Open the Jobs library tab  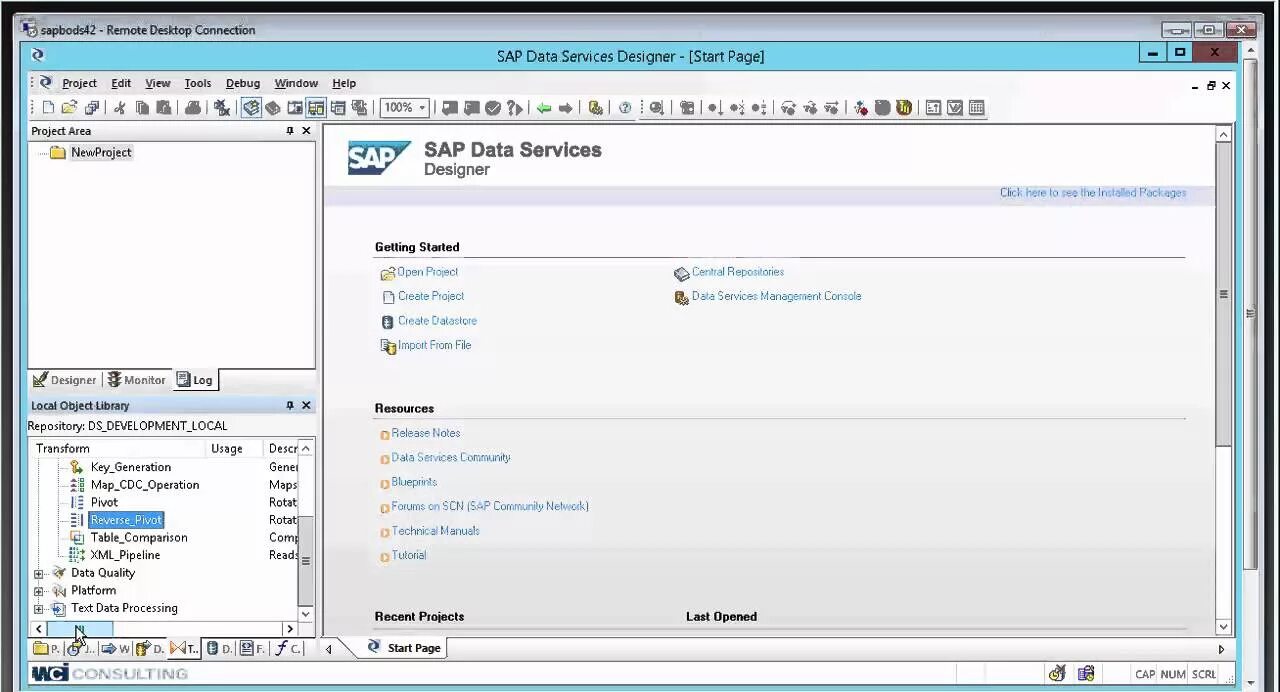click(81, 649)
